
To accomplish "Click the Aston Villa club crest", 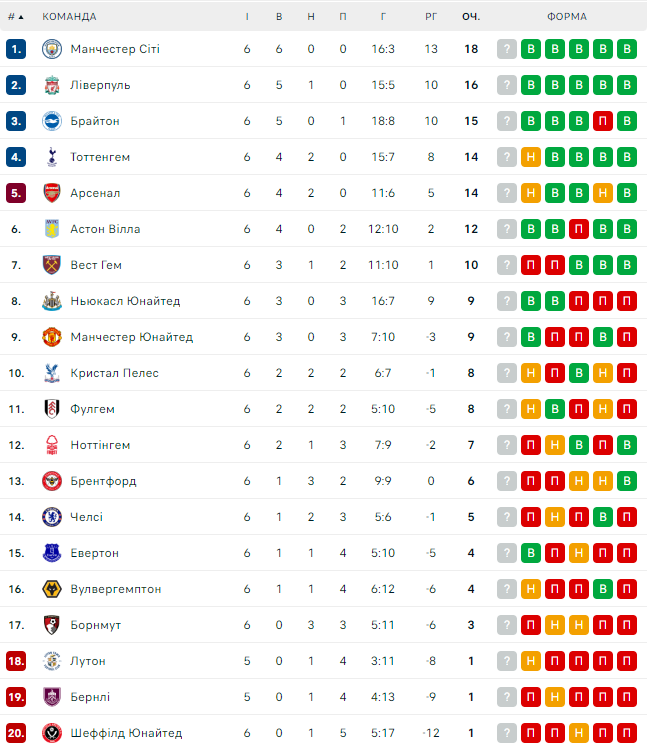I will point(52,229).
